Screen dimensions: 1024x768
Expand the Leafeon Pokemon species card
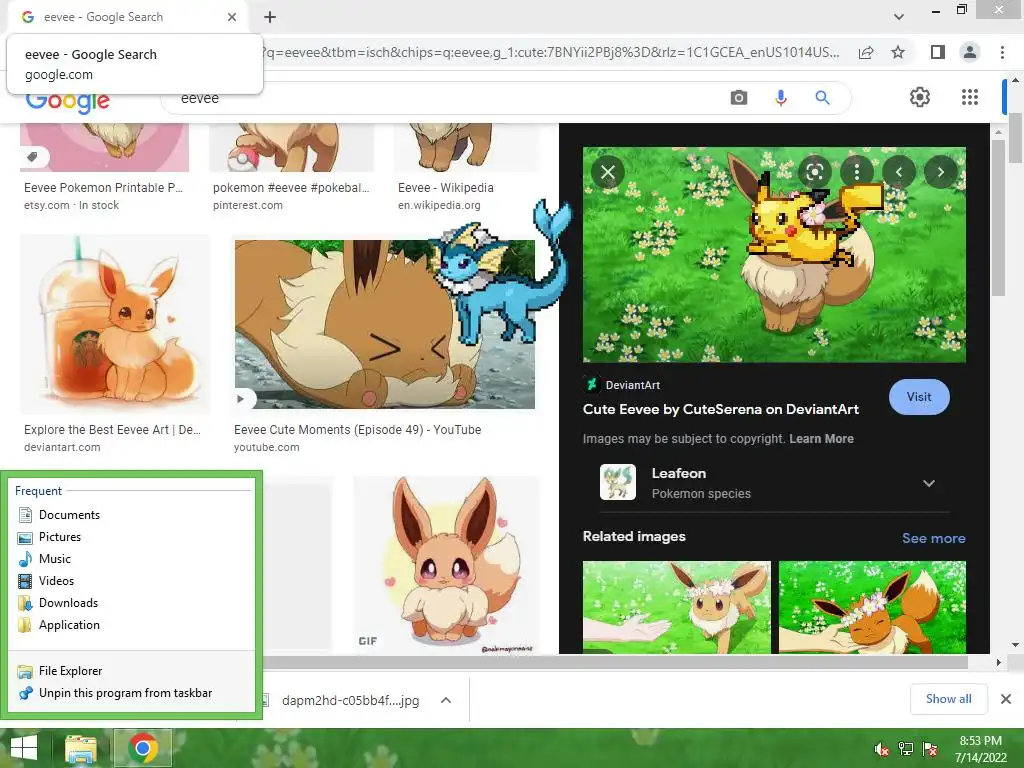(929, 483)
